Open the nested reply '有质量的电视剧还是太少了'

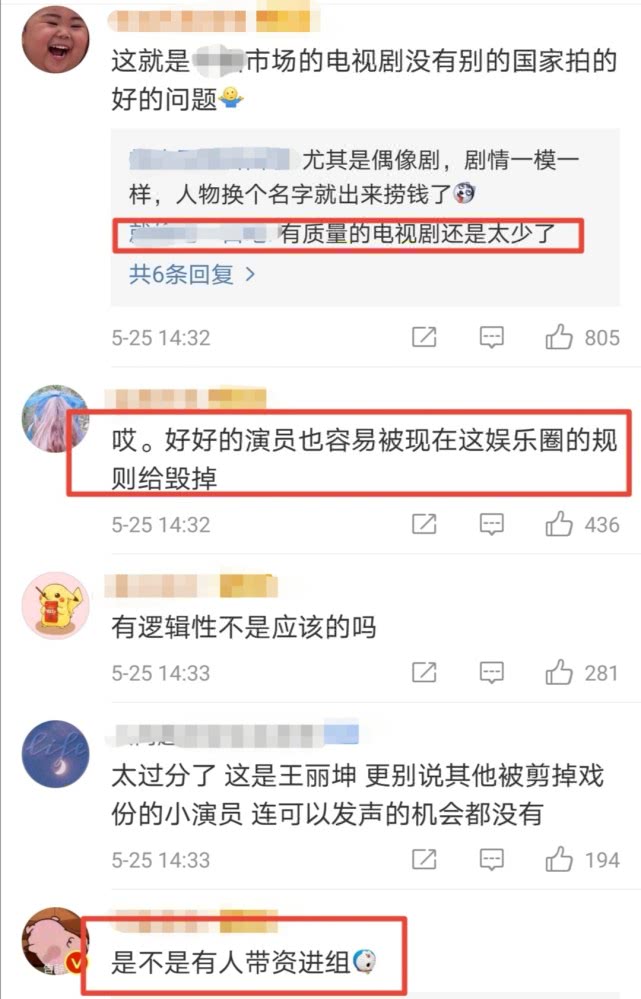point(347,235)
